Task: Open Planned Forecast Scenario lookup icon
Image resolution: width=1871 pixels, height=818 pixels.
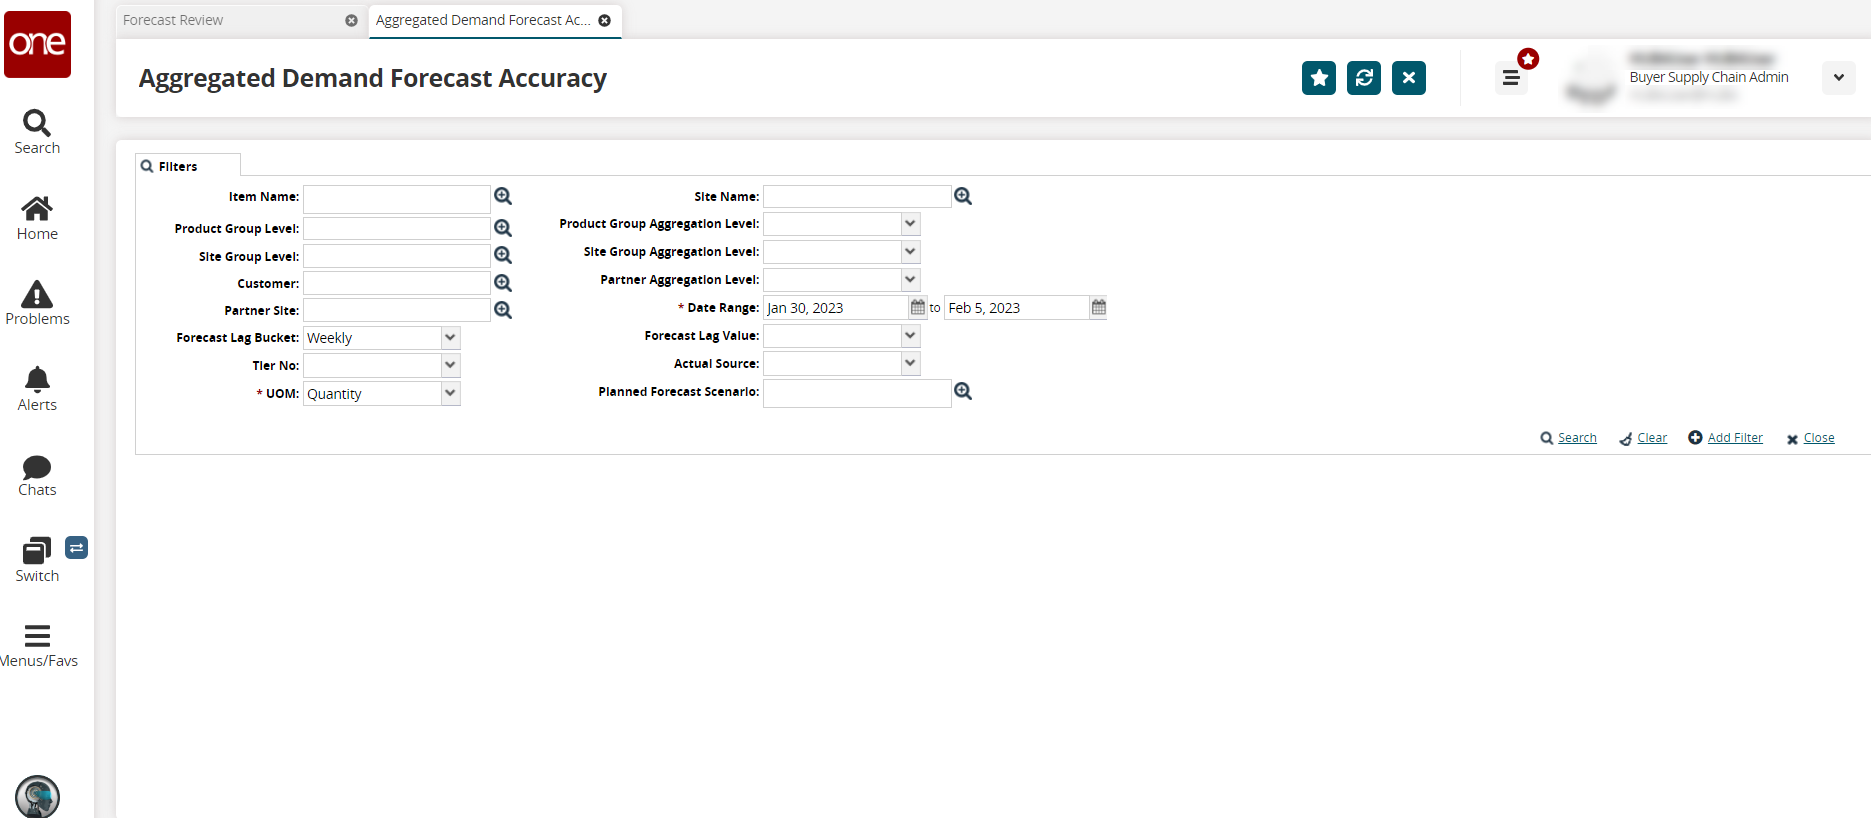Action: coord(963,391)
